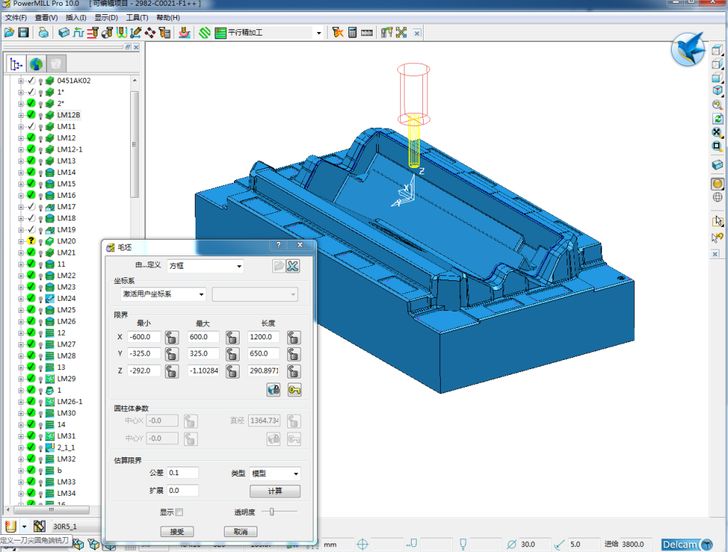Click the tool icon beside 30R5_1
728x552 pixels.
coord(39,526)
